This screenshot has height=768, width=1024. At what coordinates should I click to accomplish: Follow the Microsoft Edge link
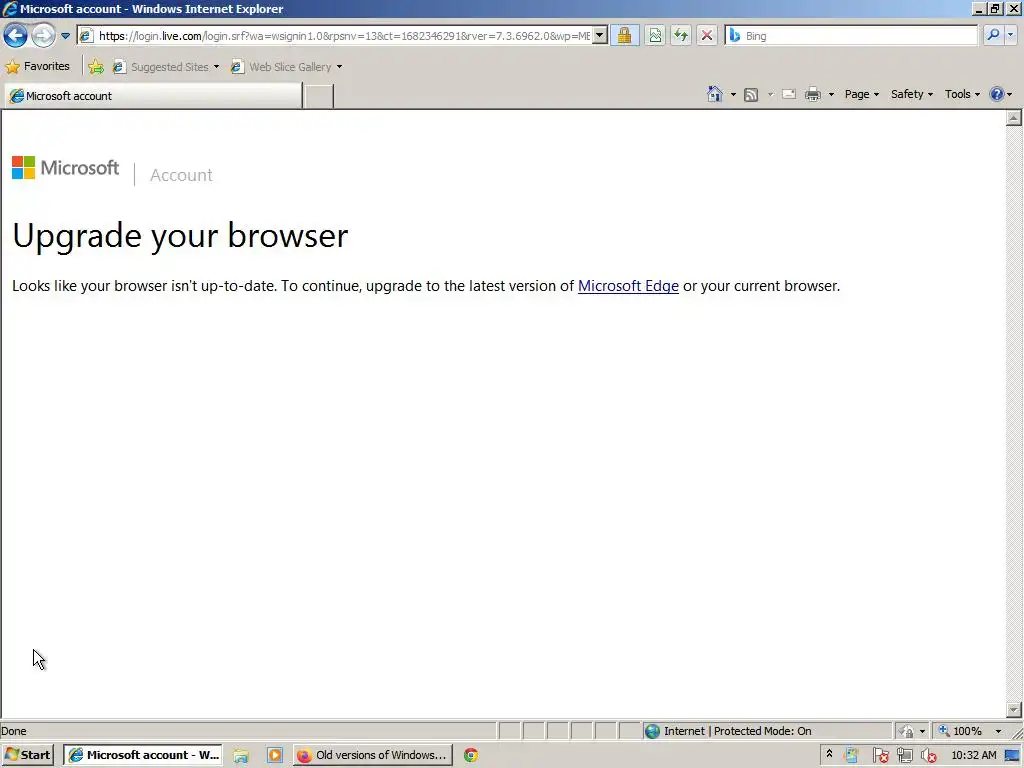point(628,286)
